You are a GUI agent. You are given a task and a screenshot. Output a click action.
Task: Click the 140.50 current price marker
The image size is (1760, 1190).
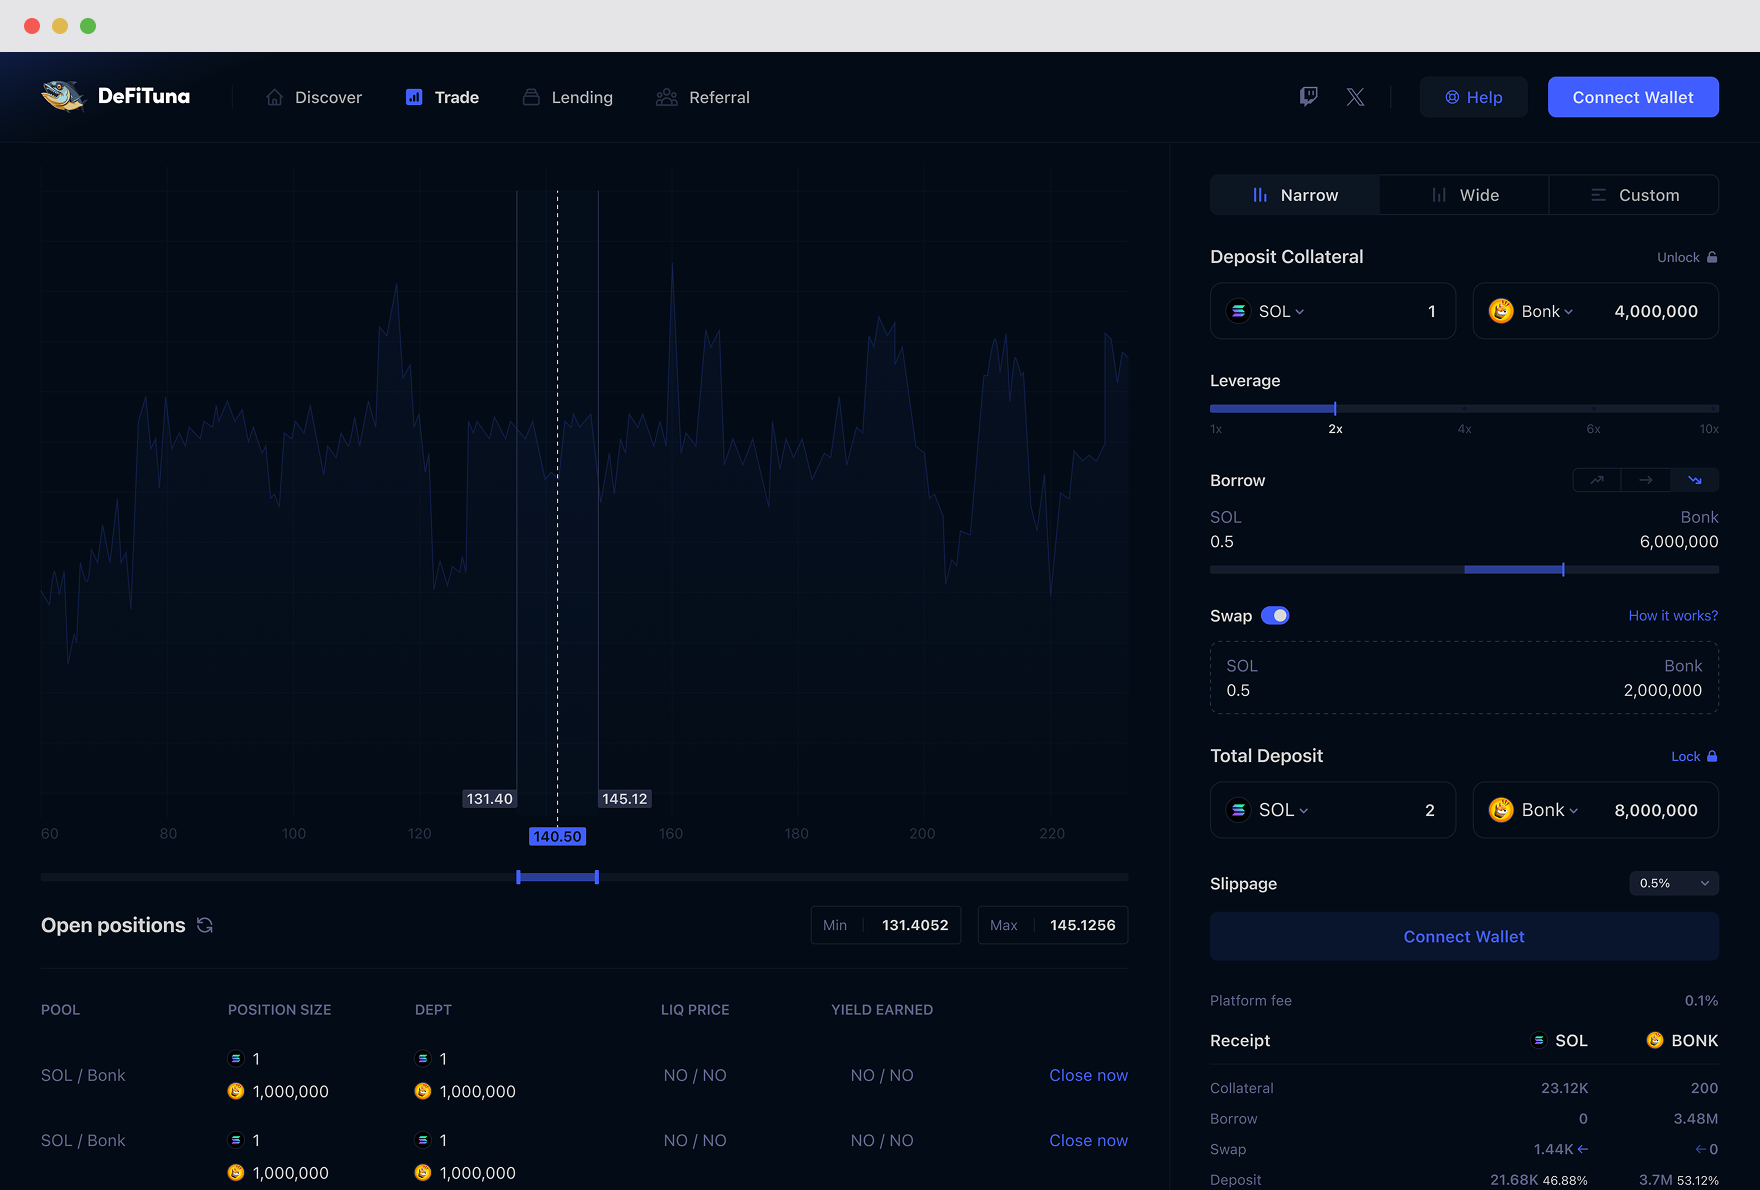(x=557, y=836)
